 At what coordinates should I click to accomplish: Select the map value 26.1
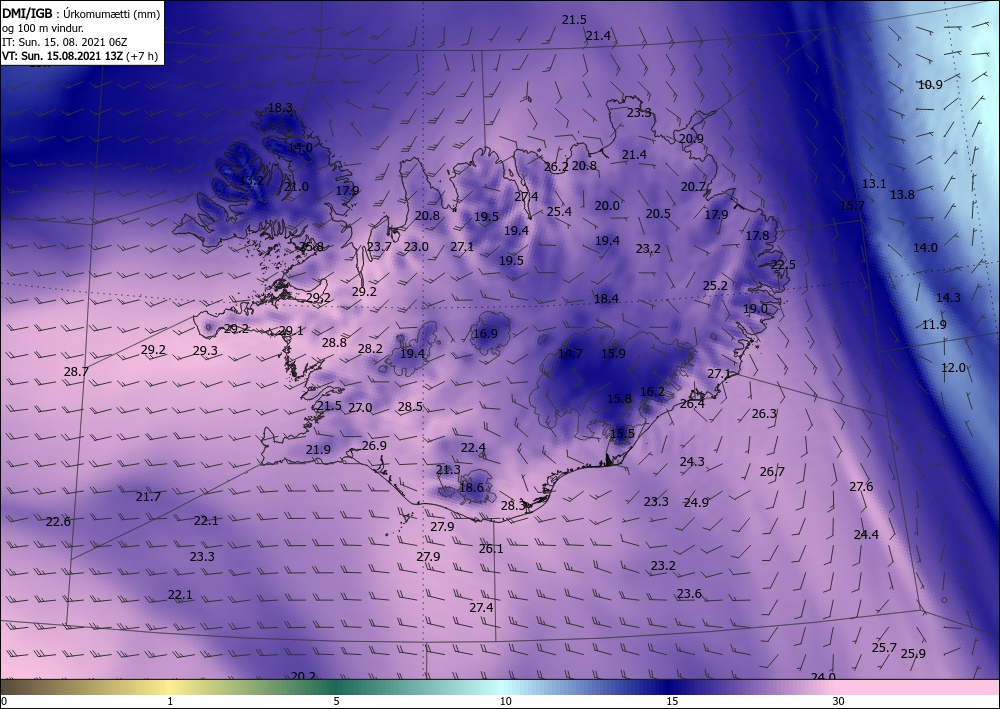491,548
